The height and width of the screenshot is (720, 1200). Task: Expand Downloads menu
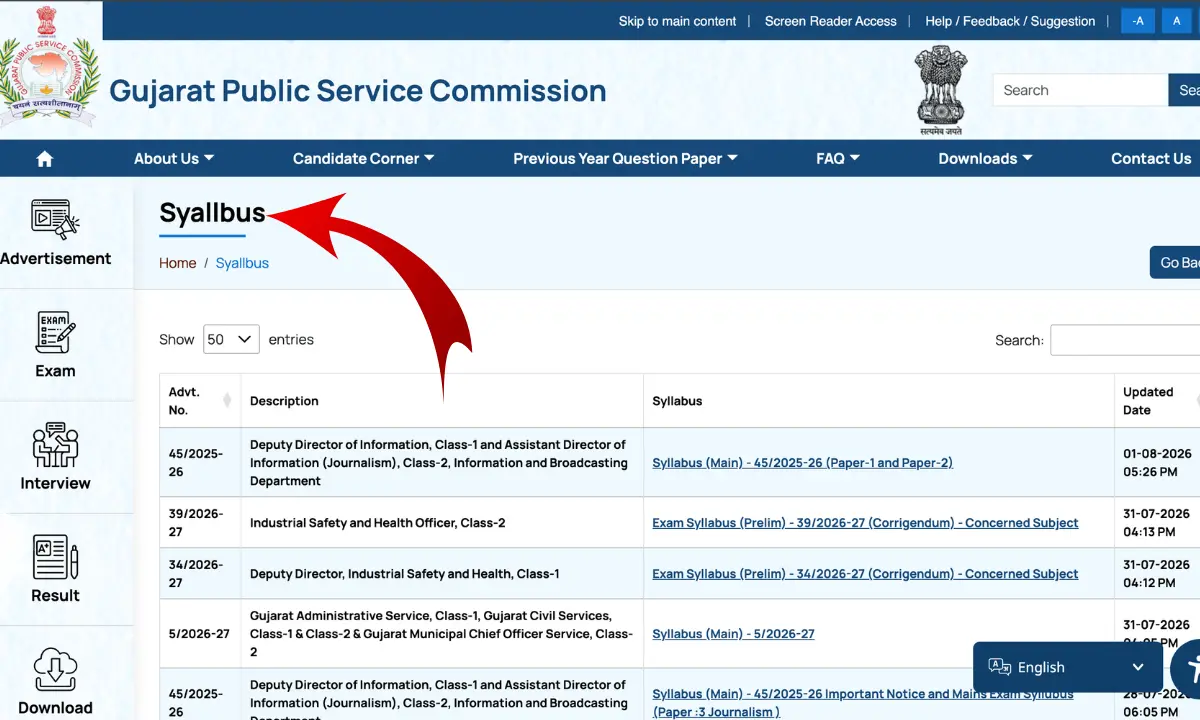coord(985,159)
